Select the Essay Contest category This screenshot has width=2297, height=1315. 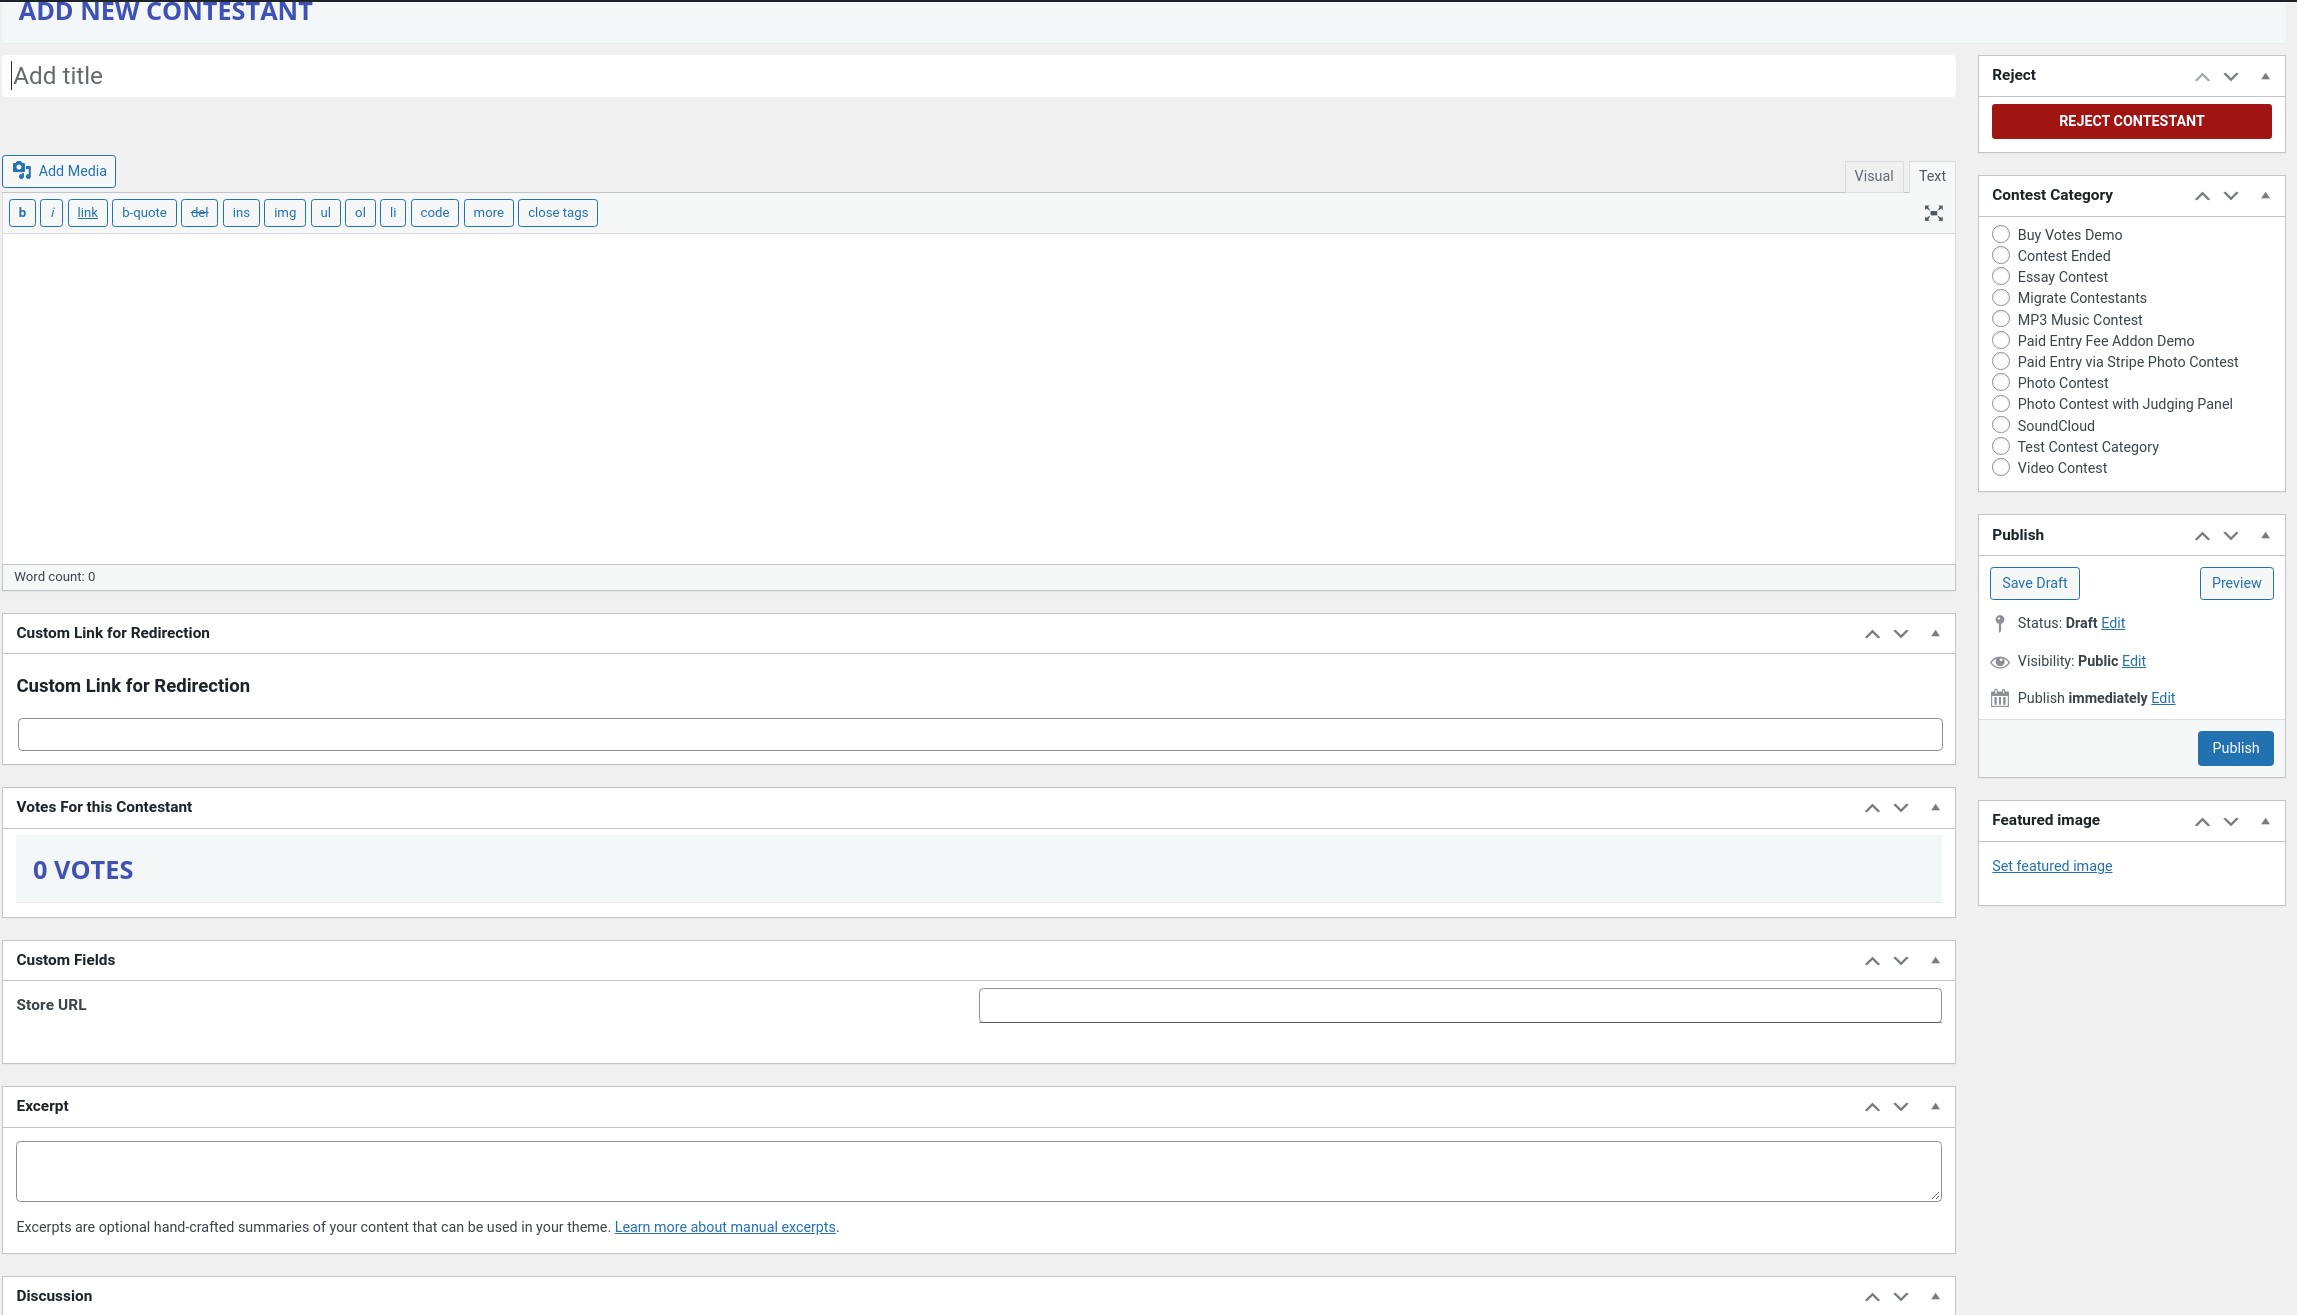click(2001, 277)
